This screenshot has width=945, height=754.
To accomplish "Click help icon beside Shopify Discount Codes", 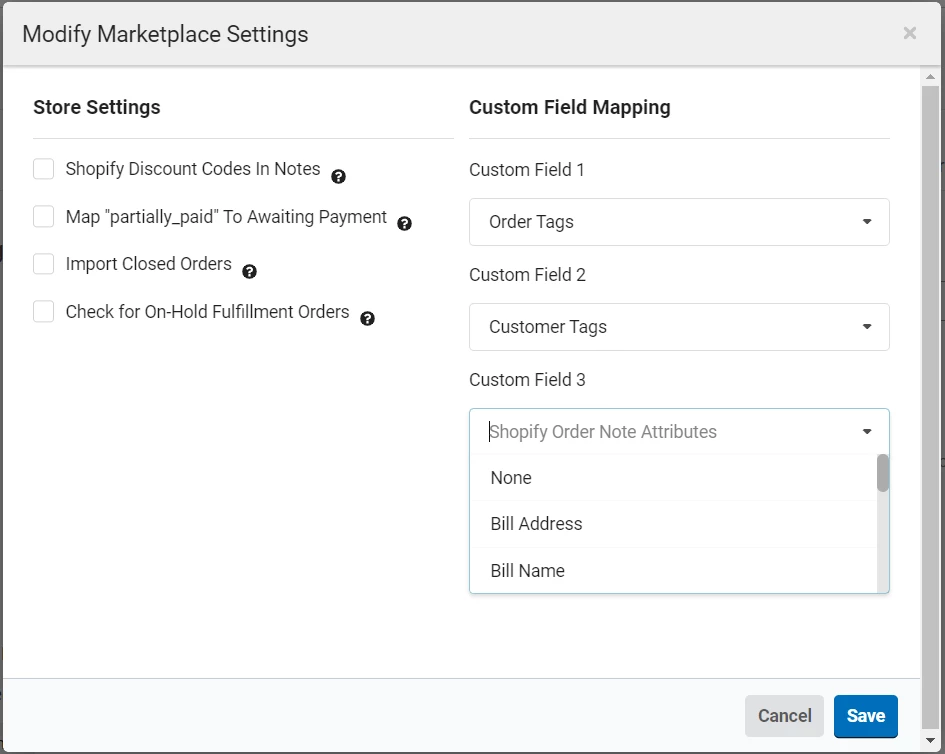I will [339, 177].
